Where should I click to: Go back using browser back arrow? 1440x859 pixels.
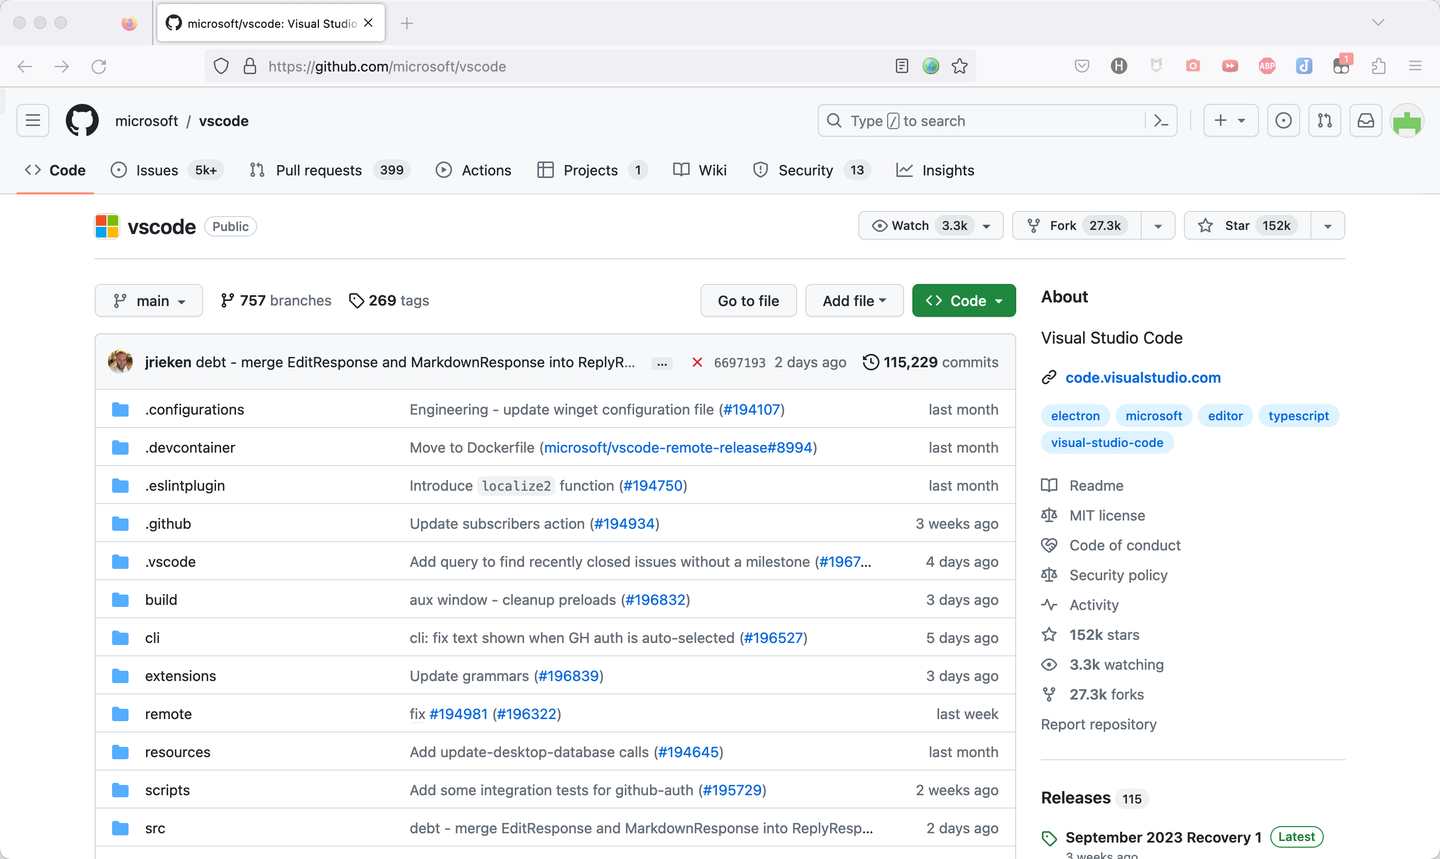pyautogui.click(x=25, y=66)
